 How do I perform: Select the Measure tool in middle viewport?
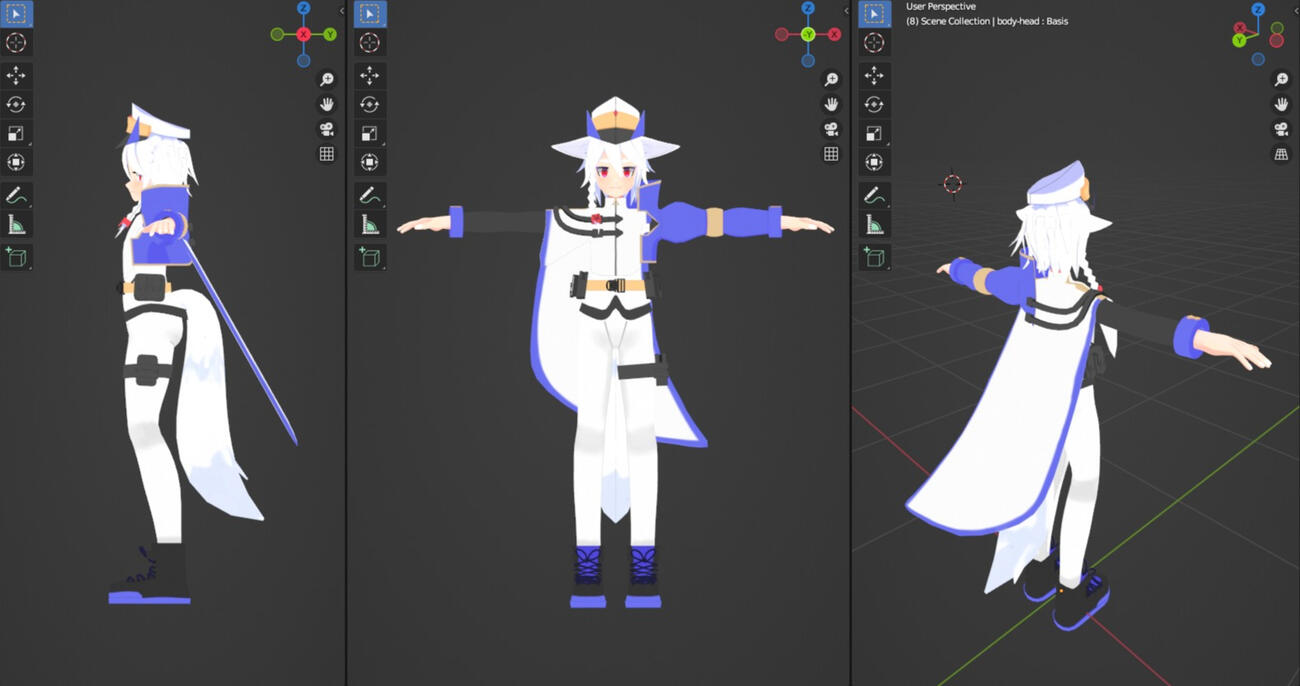tap(370, 225)
